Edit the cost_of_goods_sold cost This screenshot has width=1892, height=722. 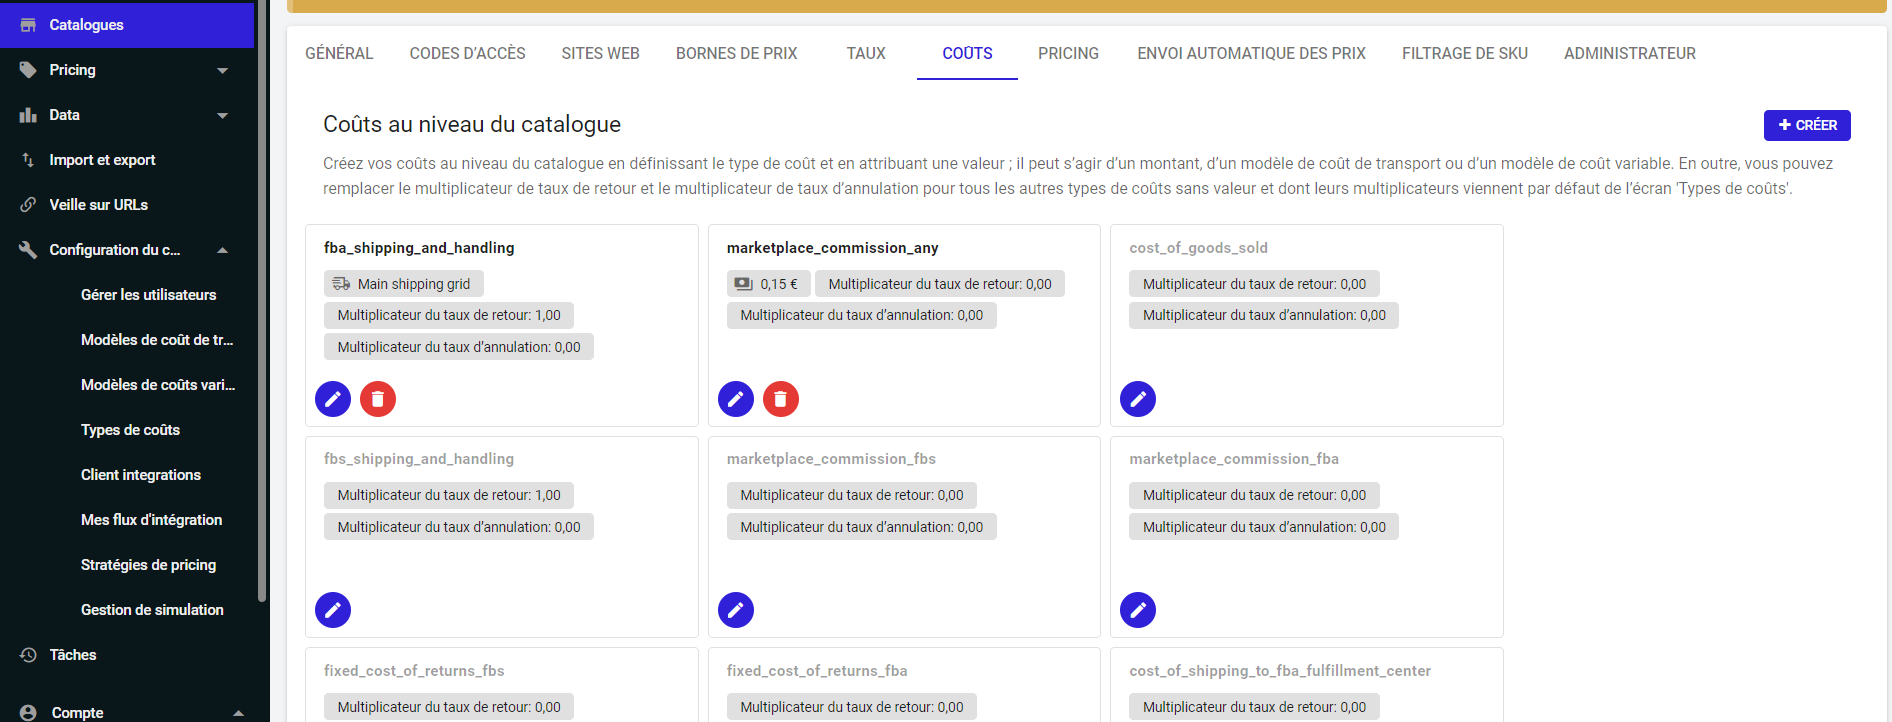pyautogui.click(x=1138, y=399)
